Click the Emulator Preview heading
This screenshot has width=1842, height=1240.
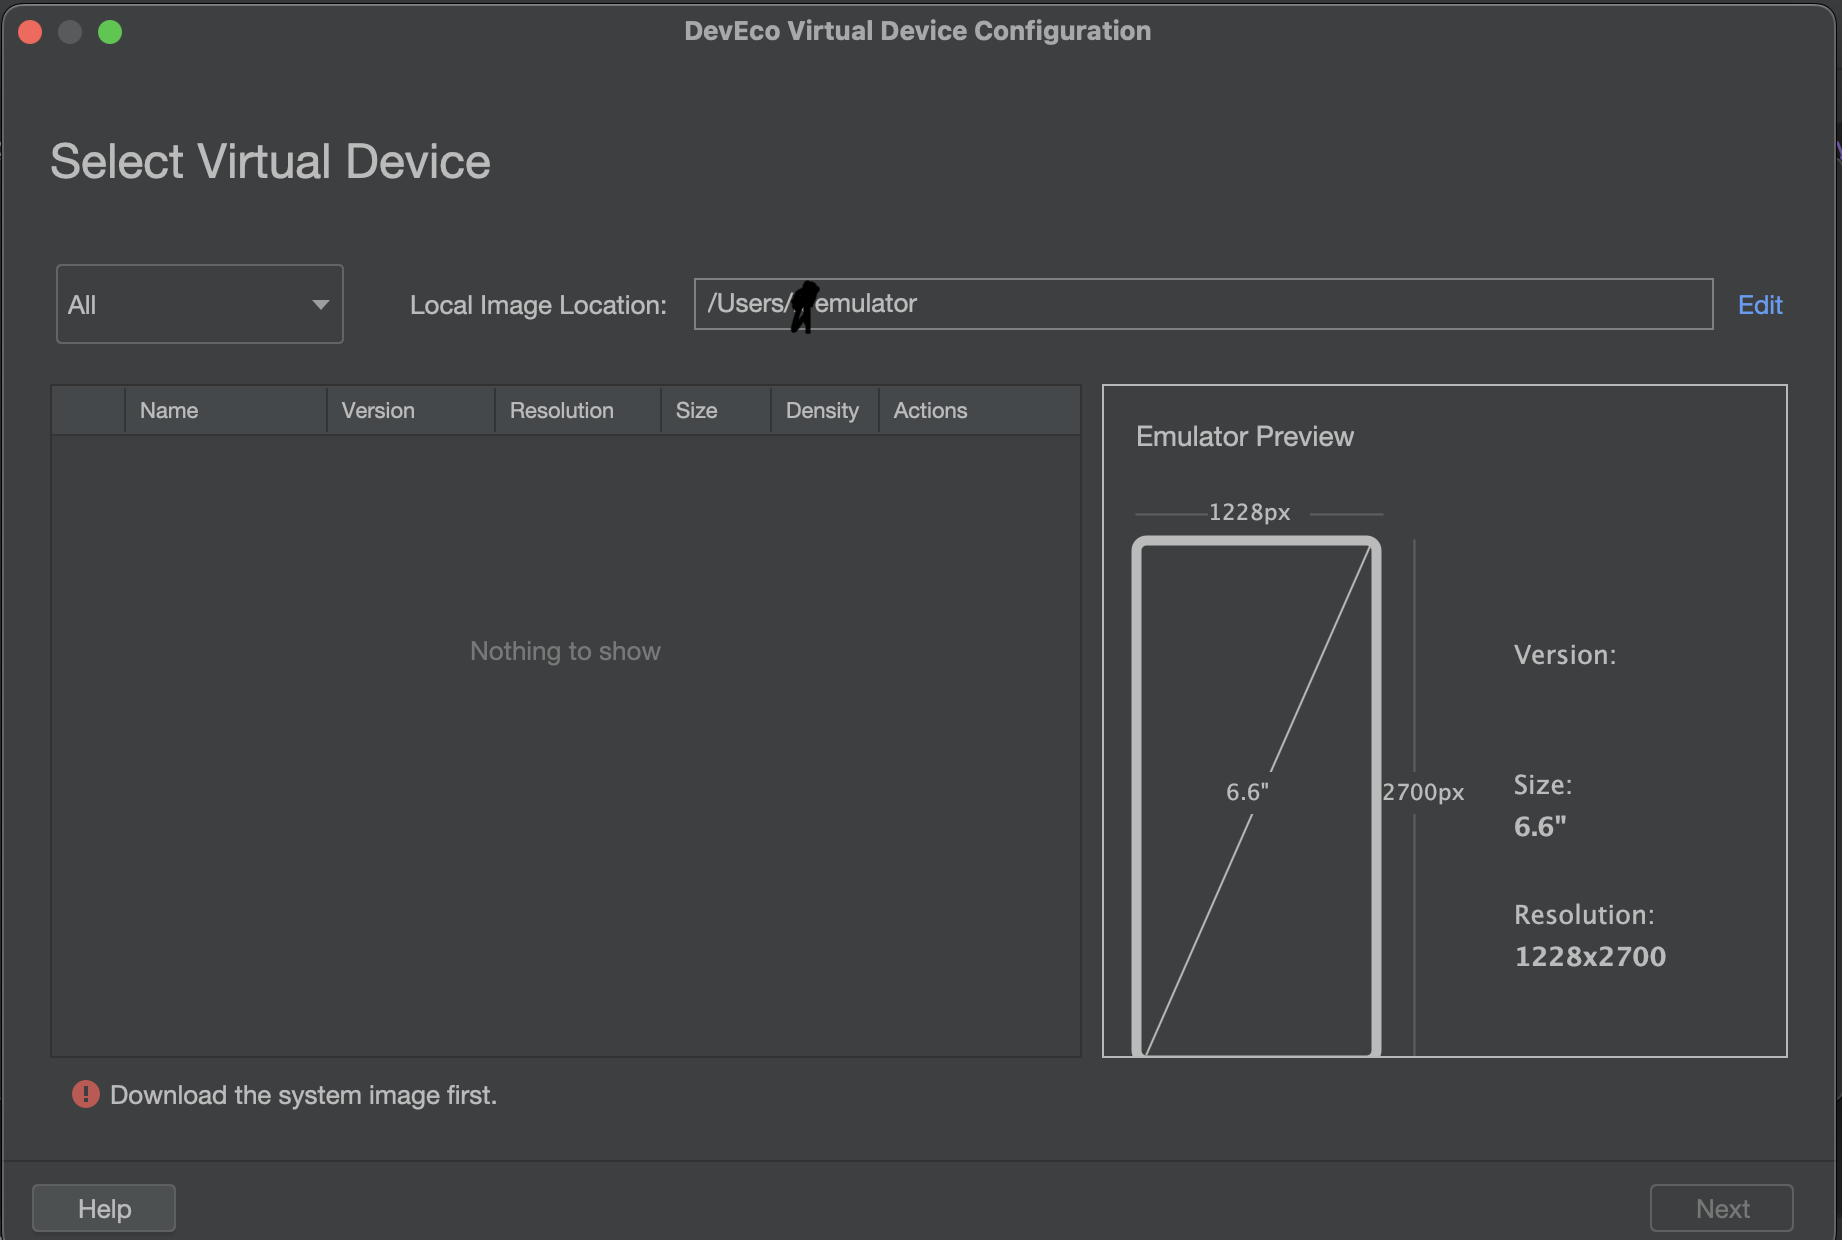1244,436
